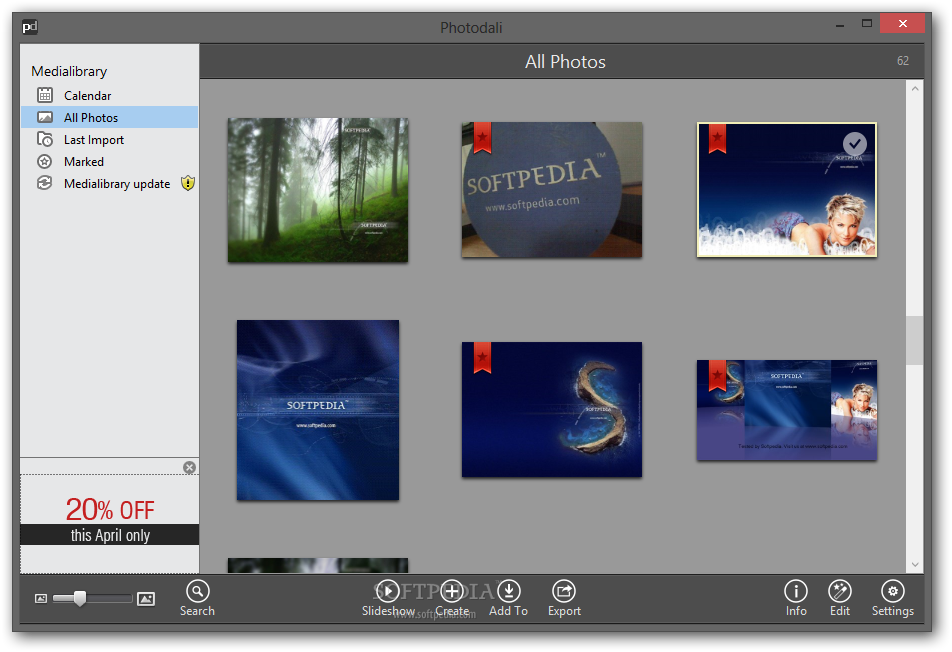Toggle bookmark on S-shaped island photo
The image size is (952, 652).
[x=482, y=358]
